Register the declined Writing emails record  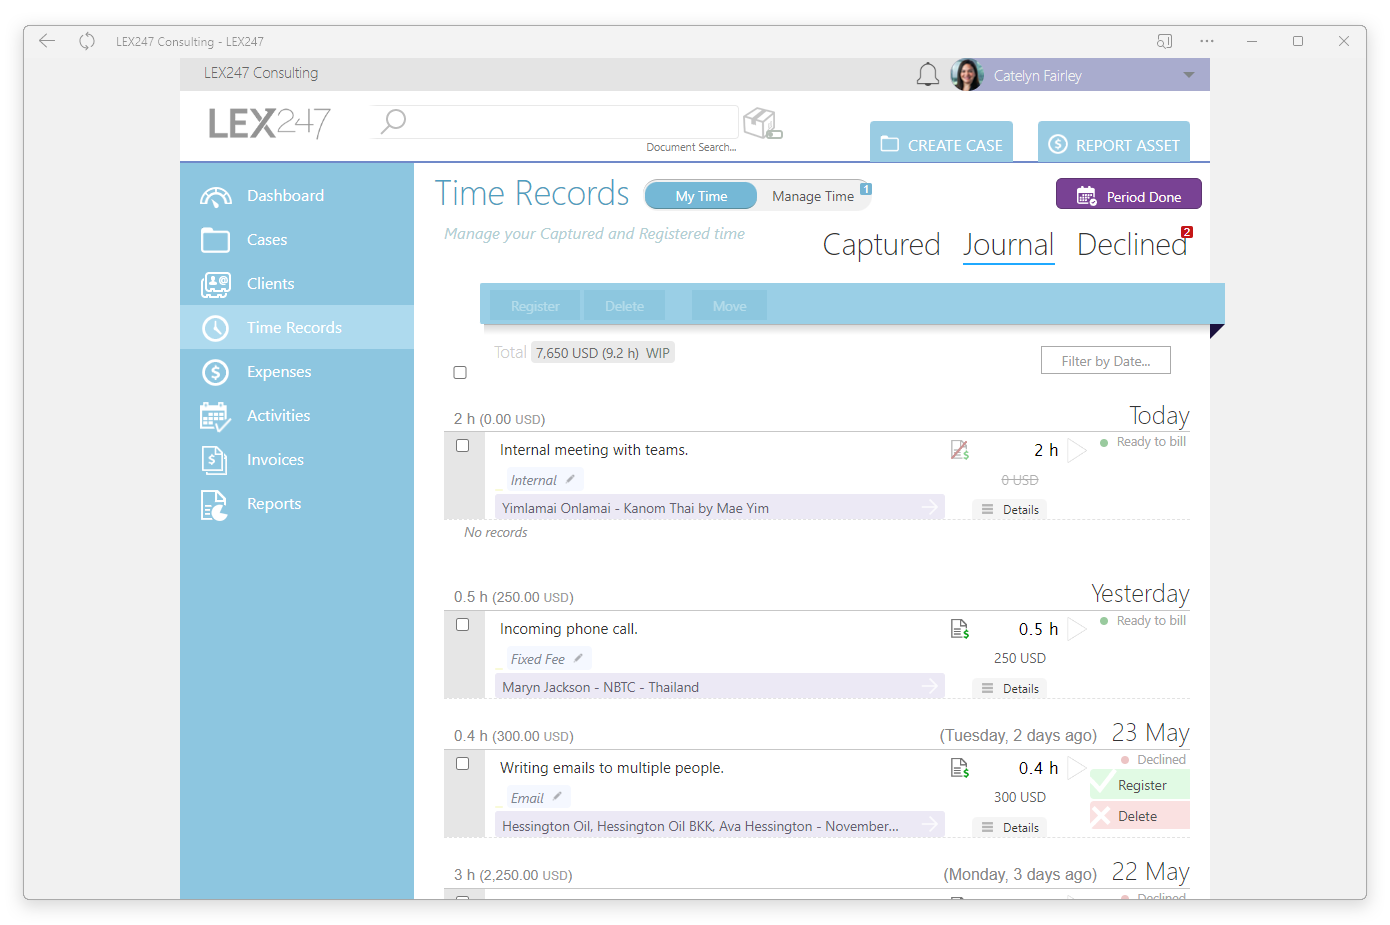(1140, 785)
